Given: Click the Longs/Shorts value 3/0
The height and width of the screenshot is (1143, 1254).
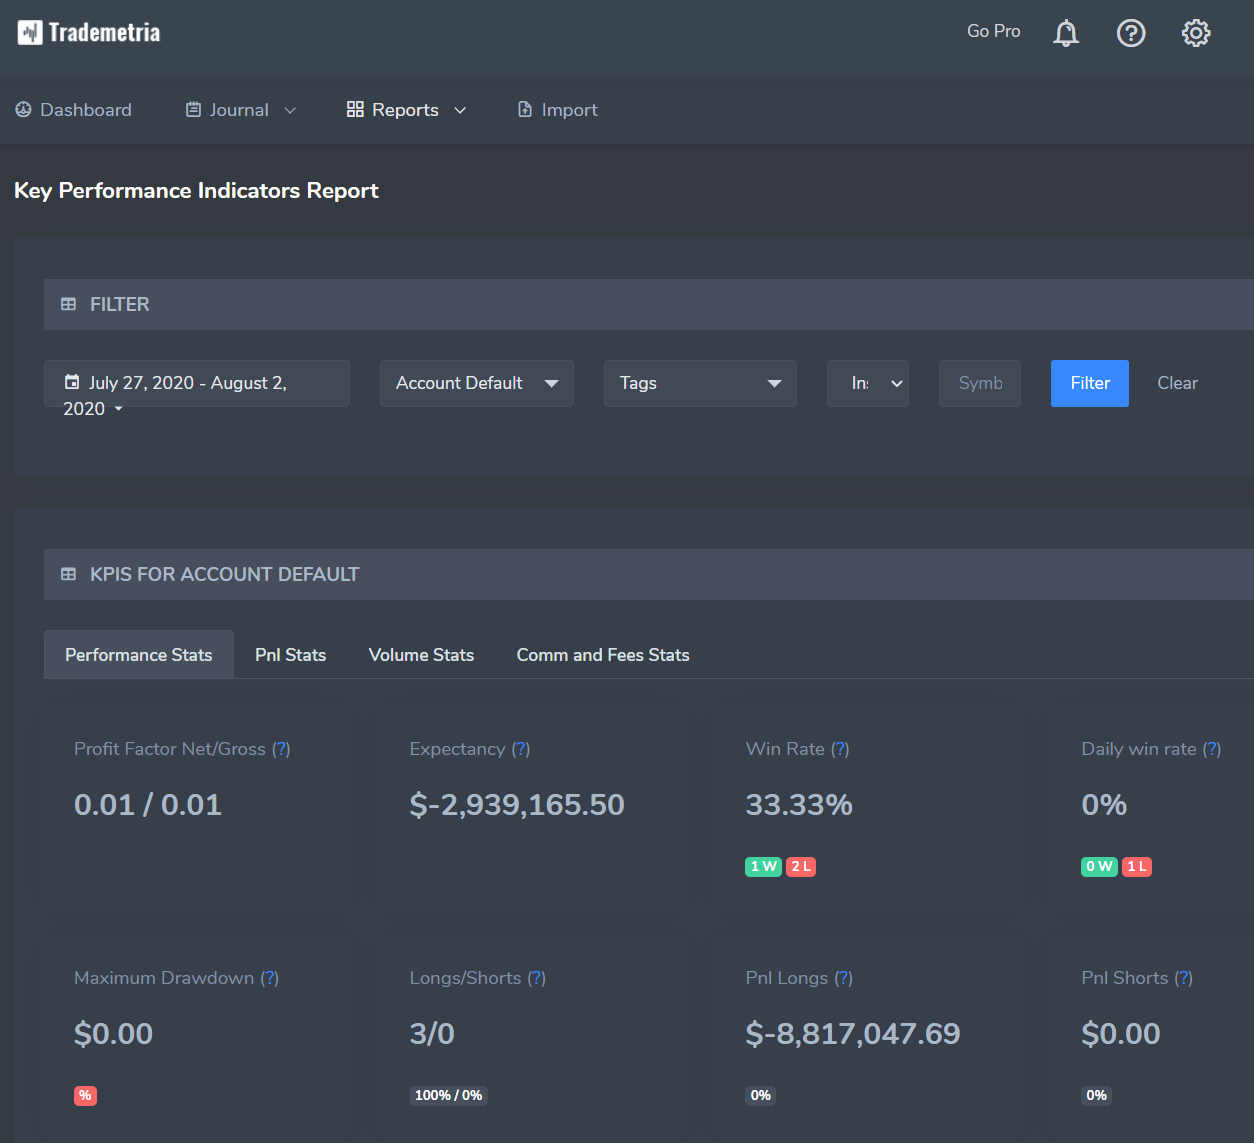Looking at the screenshot, I should point(432,1034).
